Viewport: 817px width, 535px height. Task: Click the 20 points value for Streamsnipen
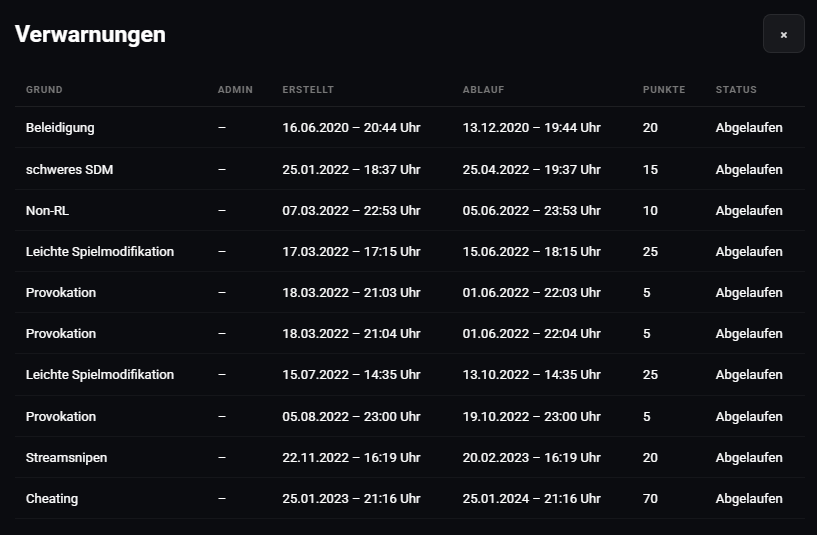click(650, 457)
